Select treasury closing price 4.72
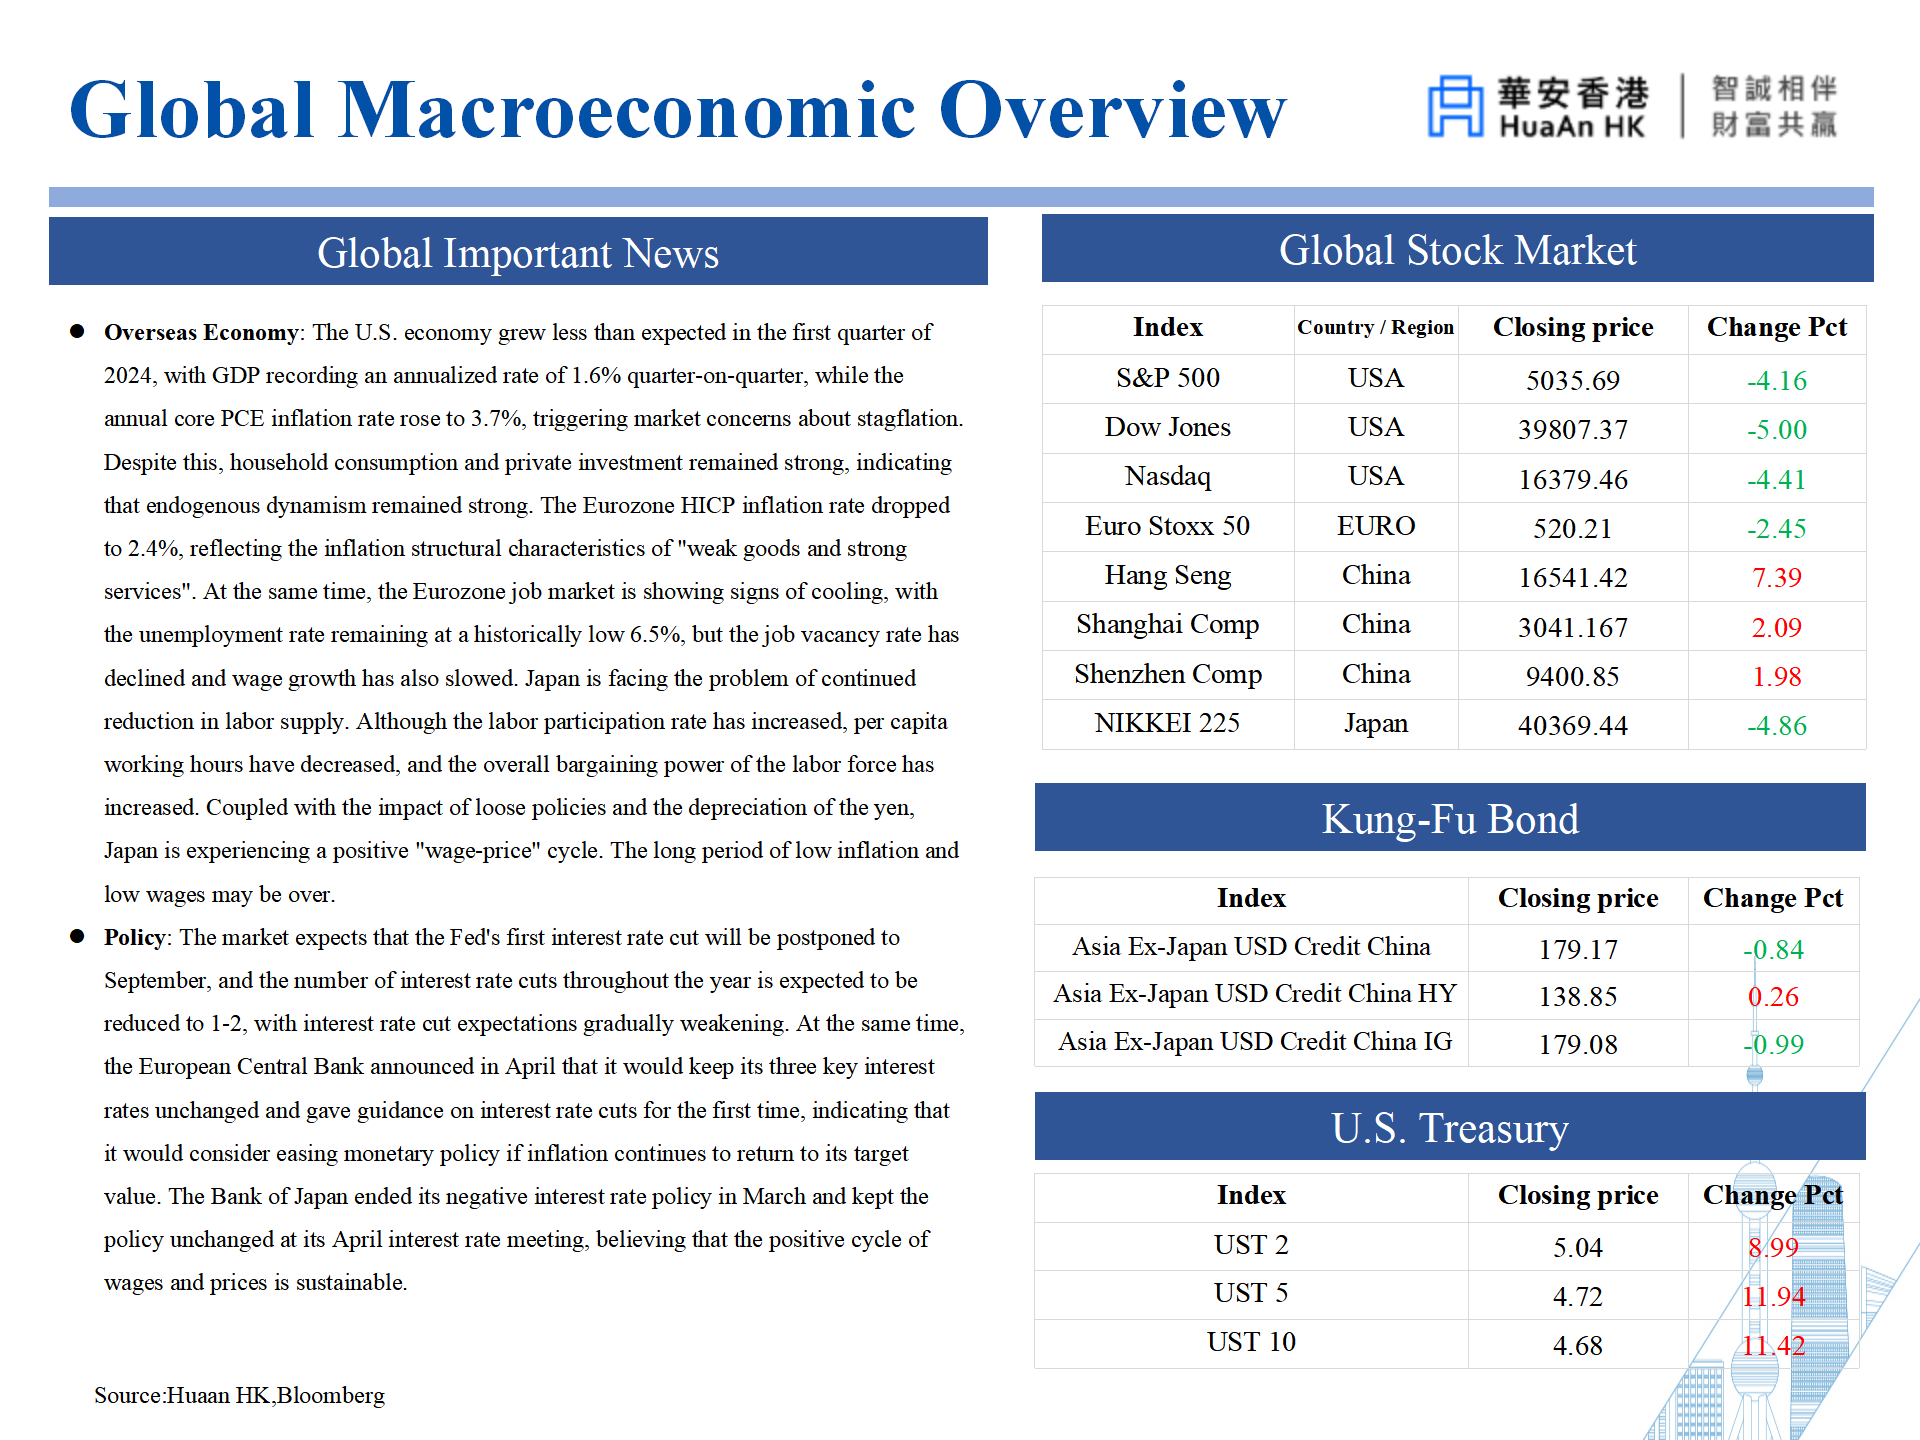 tap(1578, 1296)
